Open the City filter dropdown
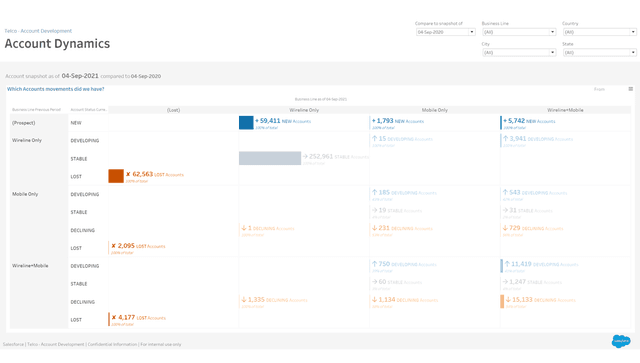The width and height of the screenshot is (640, 363). [x=519, y=52]
